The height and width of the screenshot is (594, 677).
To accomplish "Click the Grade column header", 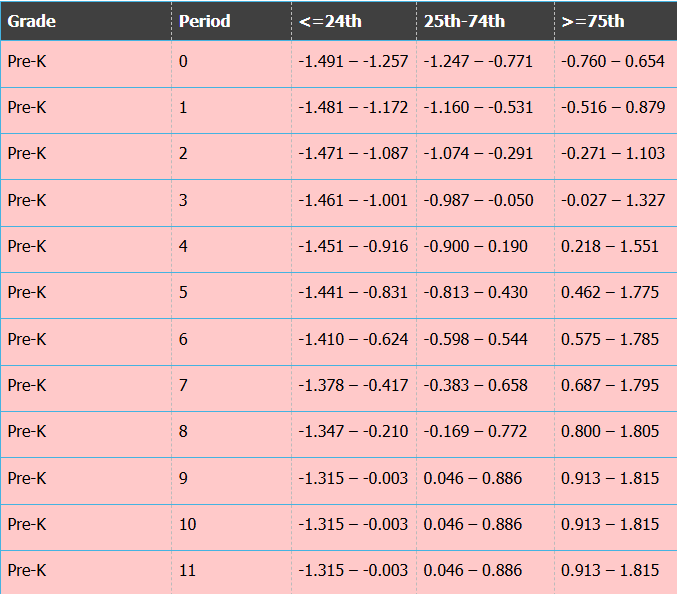I will 32,21.
